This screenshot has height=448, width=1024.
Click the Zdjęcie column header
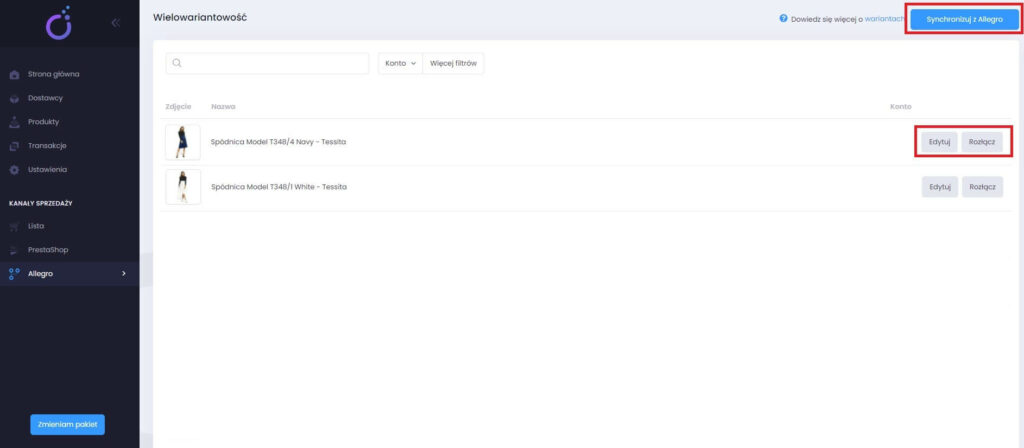click(178, 106)
